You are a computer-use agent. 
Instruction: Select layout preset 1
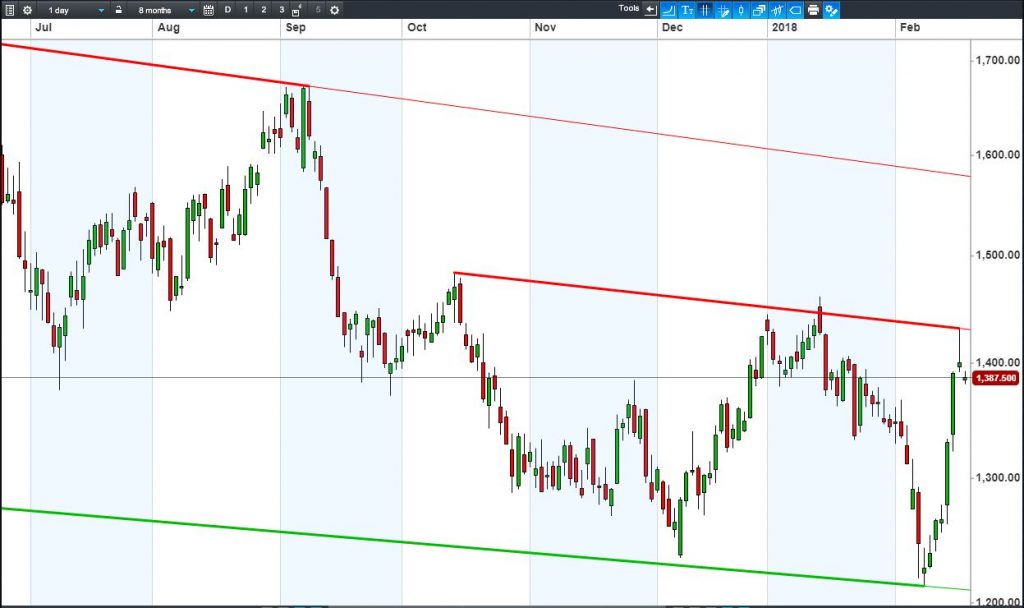click(x=246, y=10)
